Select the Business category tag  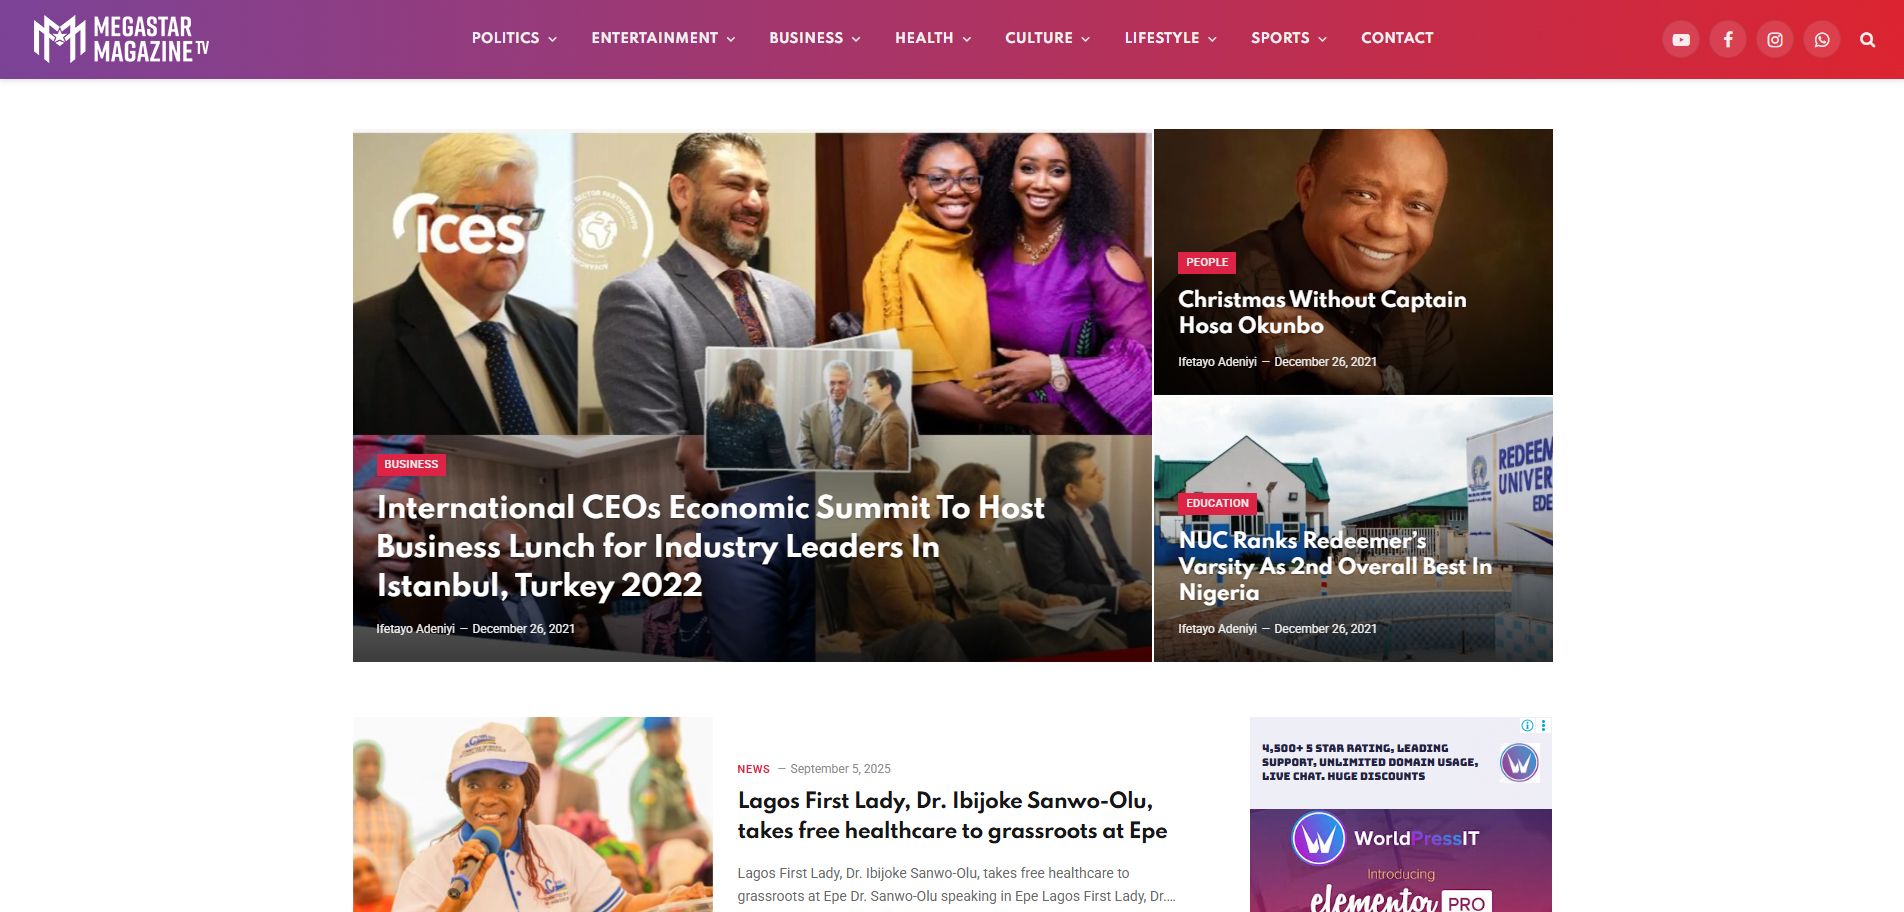[x=411, y=464]
